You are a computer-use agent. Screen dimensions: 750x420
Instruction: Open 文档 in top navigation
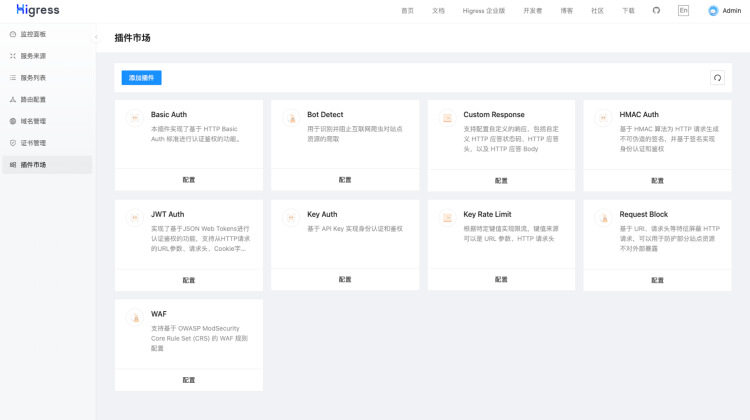(x=438, y=11)
